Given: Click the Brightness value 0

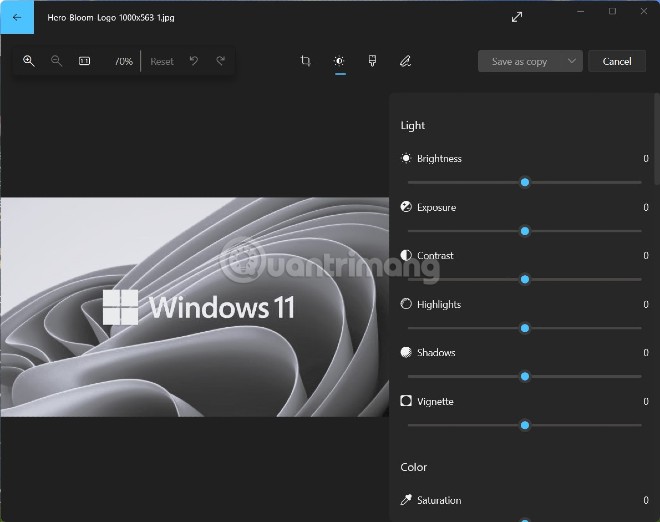Looking at the screenshot, I should point(646,159).
